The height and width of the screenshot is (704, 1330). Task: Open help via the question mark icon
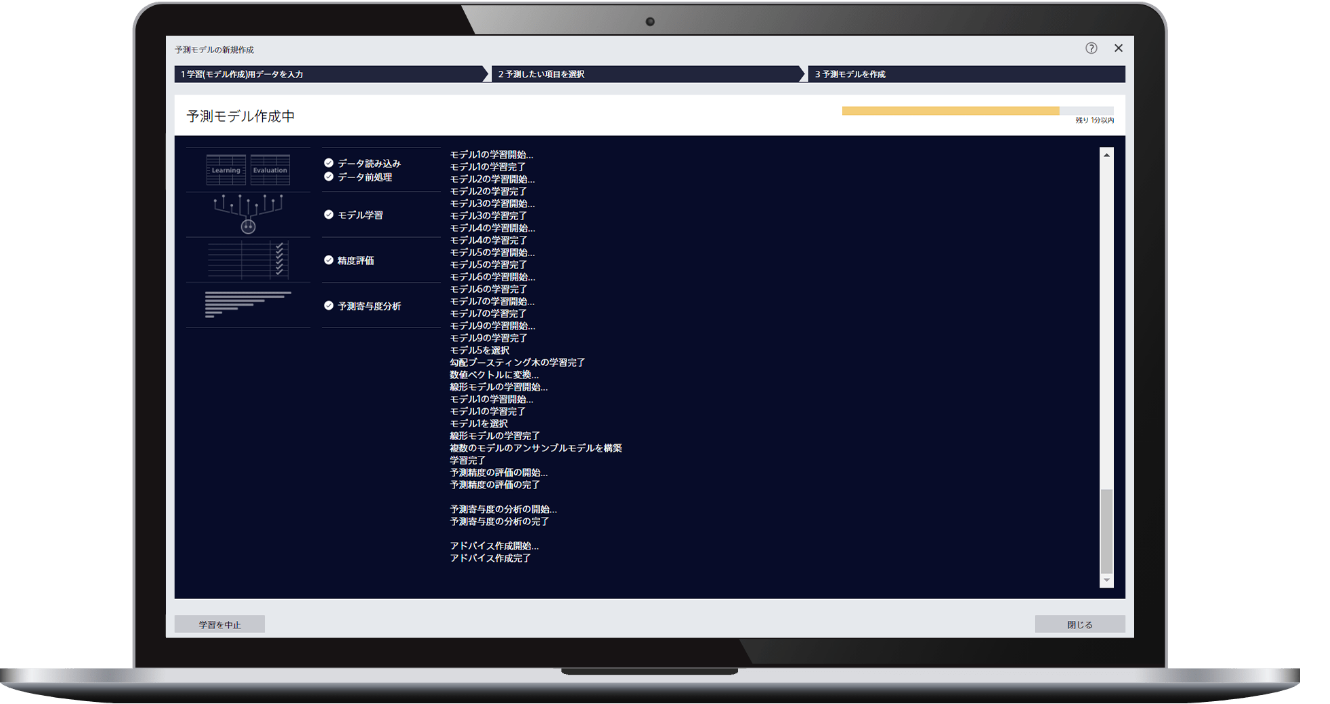1091,48
